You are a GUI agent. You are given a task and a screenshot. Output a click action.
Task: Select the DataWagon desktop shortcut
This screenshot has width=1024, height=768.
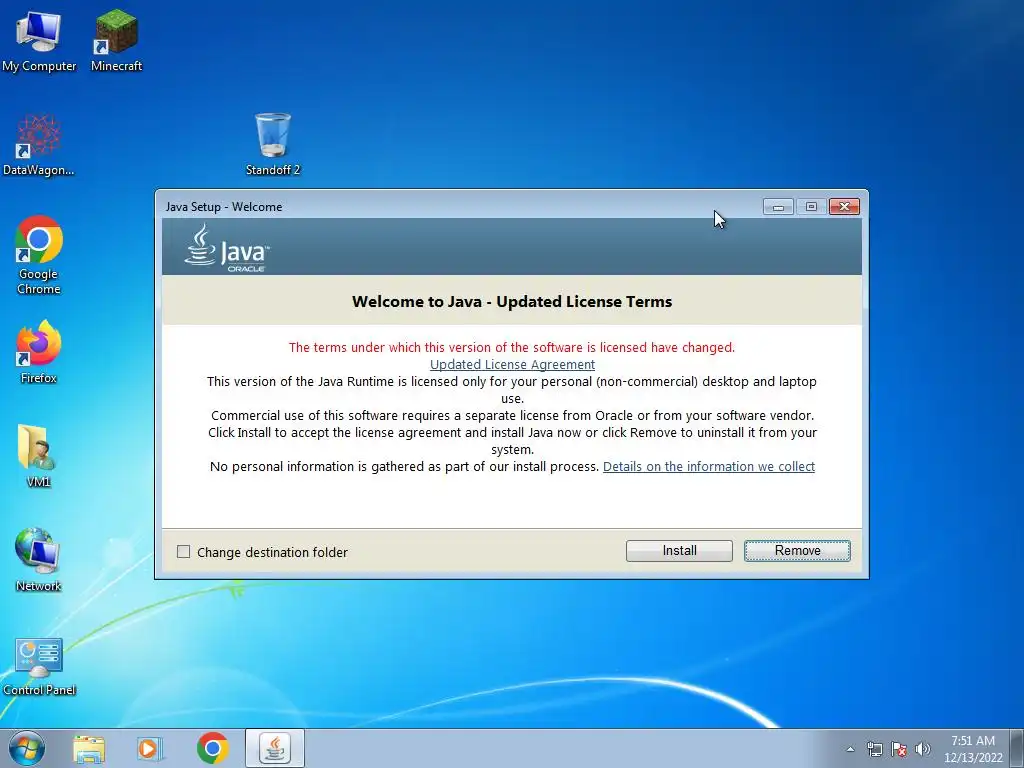[x=39, y=145]
